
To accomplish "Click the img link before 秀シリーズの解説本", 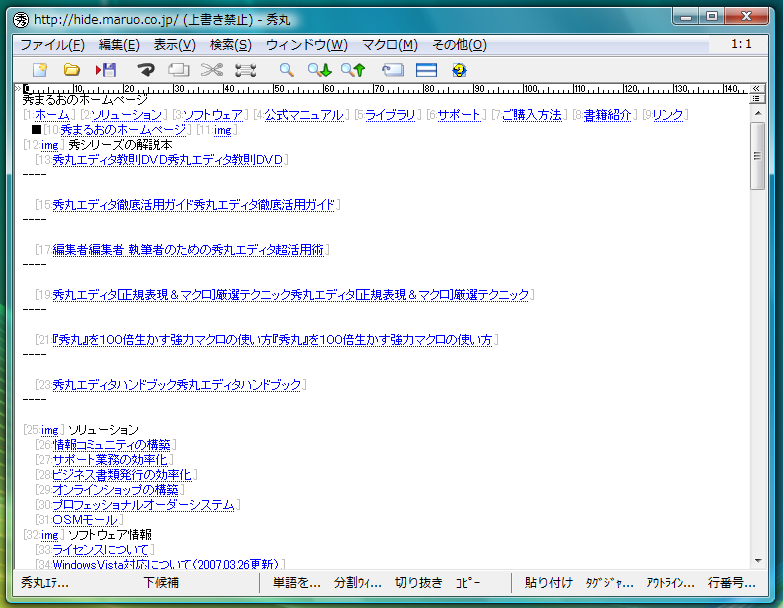I will coord(49,145).
